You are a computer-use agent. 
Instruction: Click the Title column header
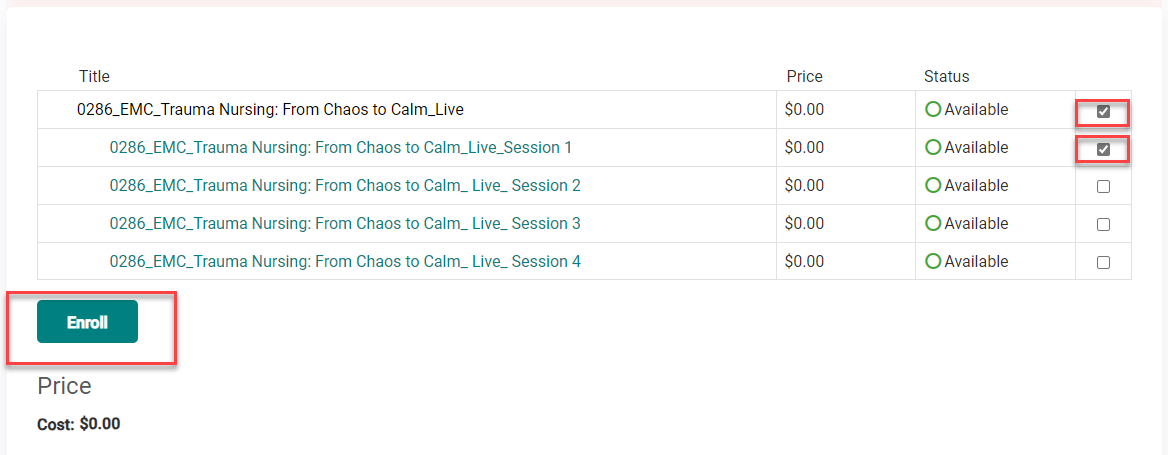(x=94, y=77)
